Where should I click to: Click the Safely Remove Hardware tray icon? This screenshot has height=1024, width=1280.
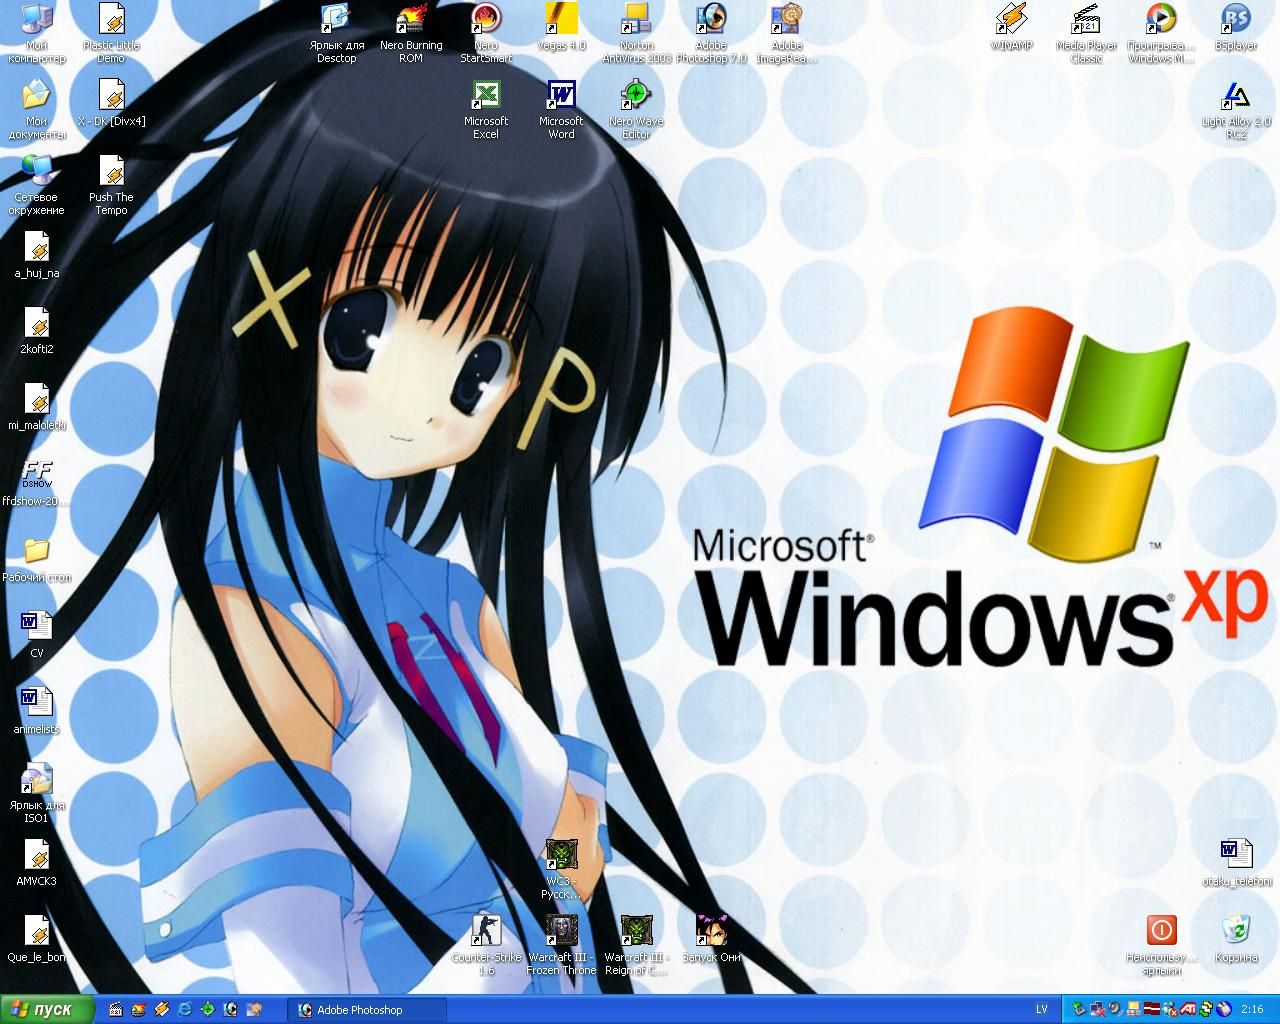coord(1079,1009)
